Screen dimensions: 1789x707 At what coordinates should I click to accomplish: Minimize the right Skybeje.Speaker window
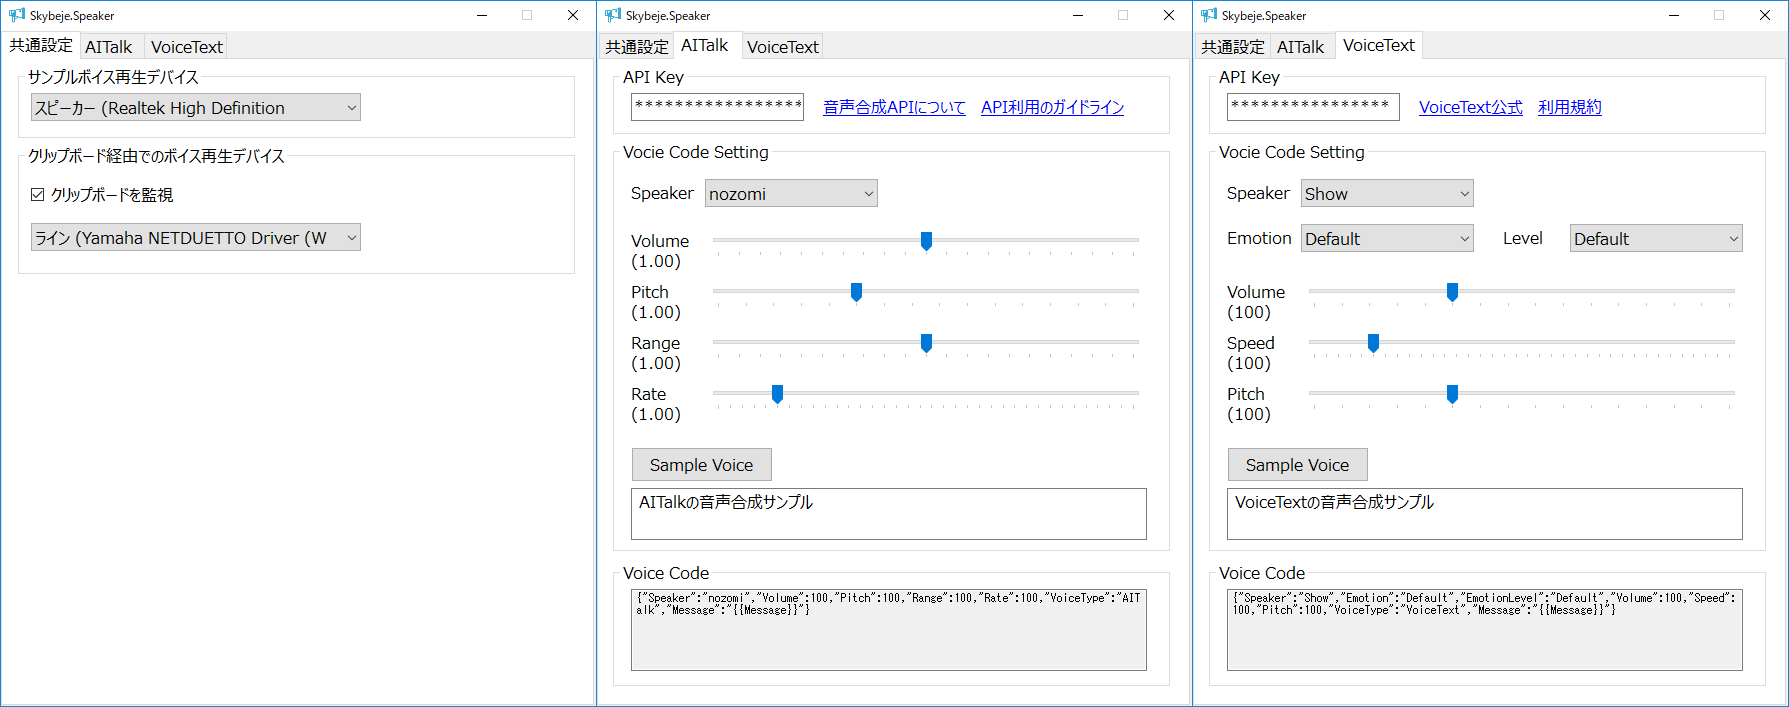pos(1674,15)
